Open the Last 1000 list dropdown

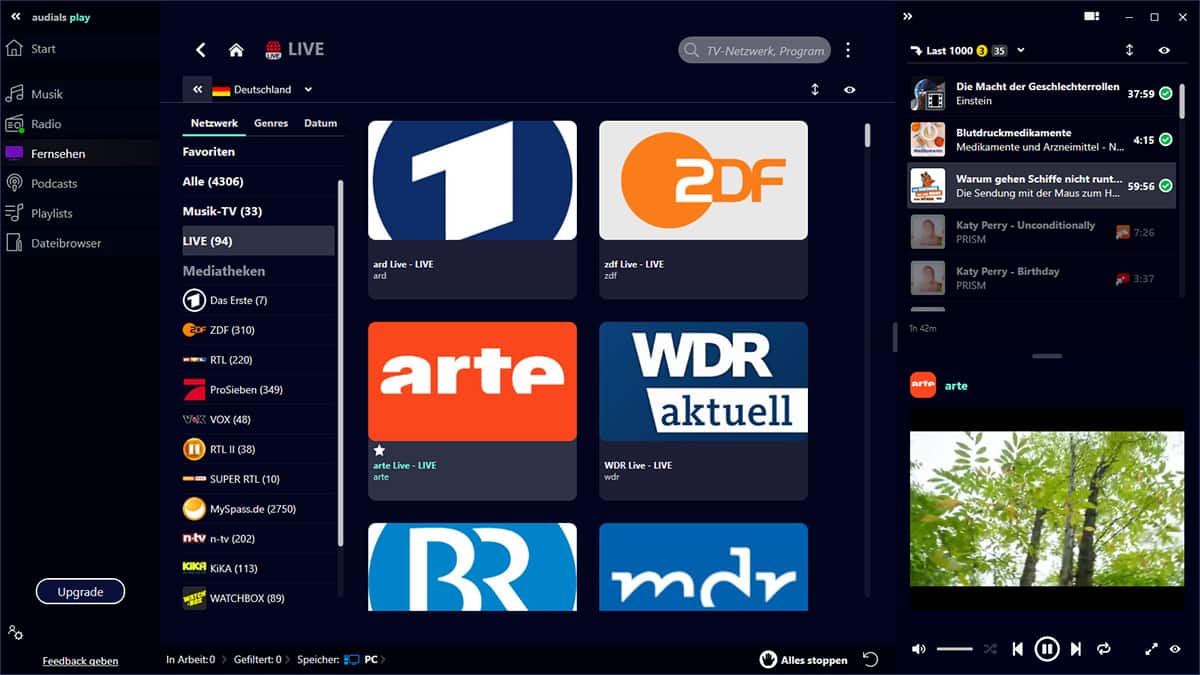click(x=966, y=50)
